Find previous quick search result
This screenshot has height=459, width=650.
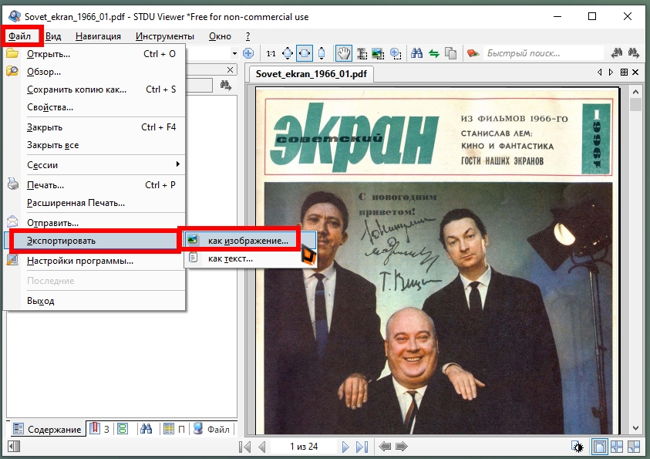pyautogui.click(x=617, y=53)
